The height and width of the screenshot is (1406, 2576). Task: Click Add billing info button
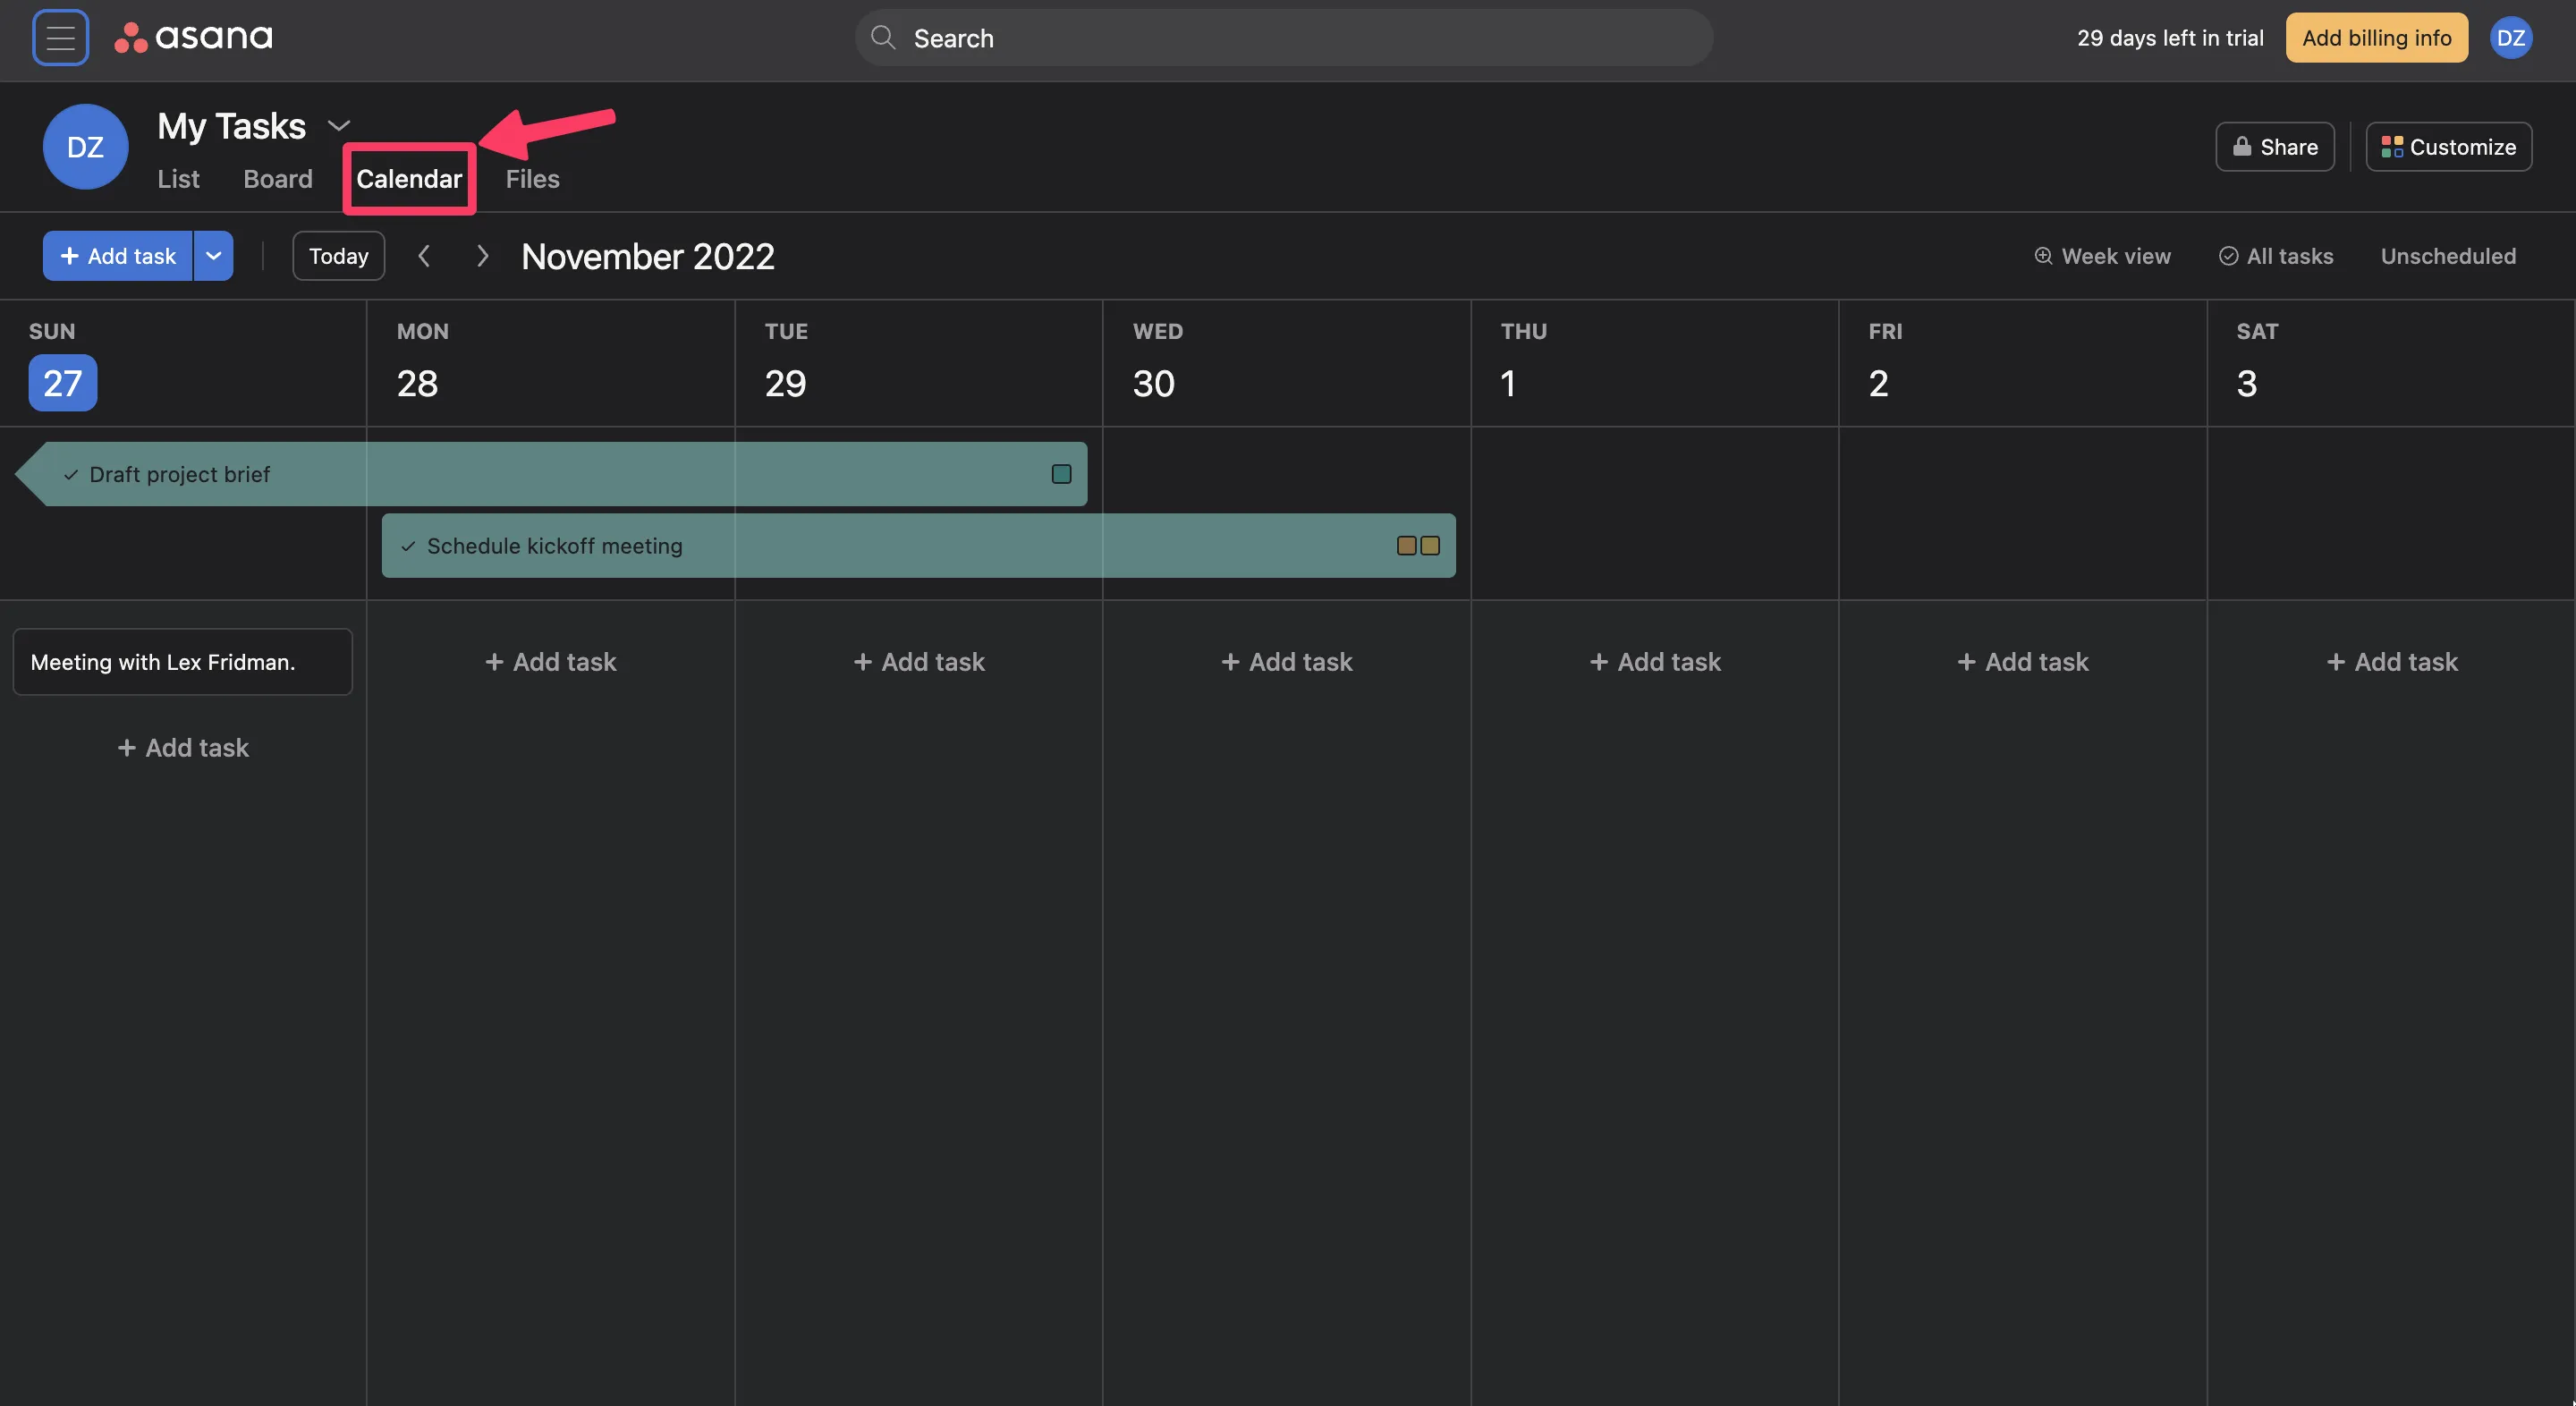[2376, 38]
